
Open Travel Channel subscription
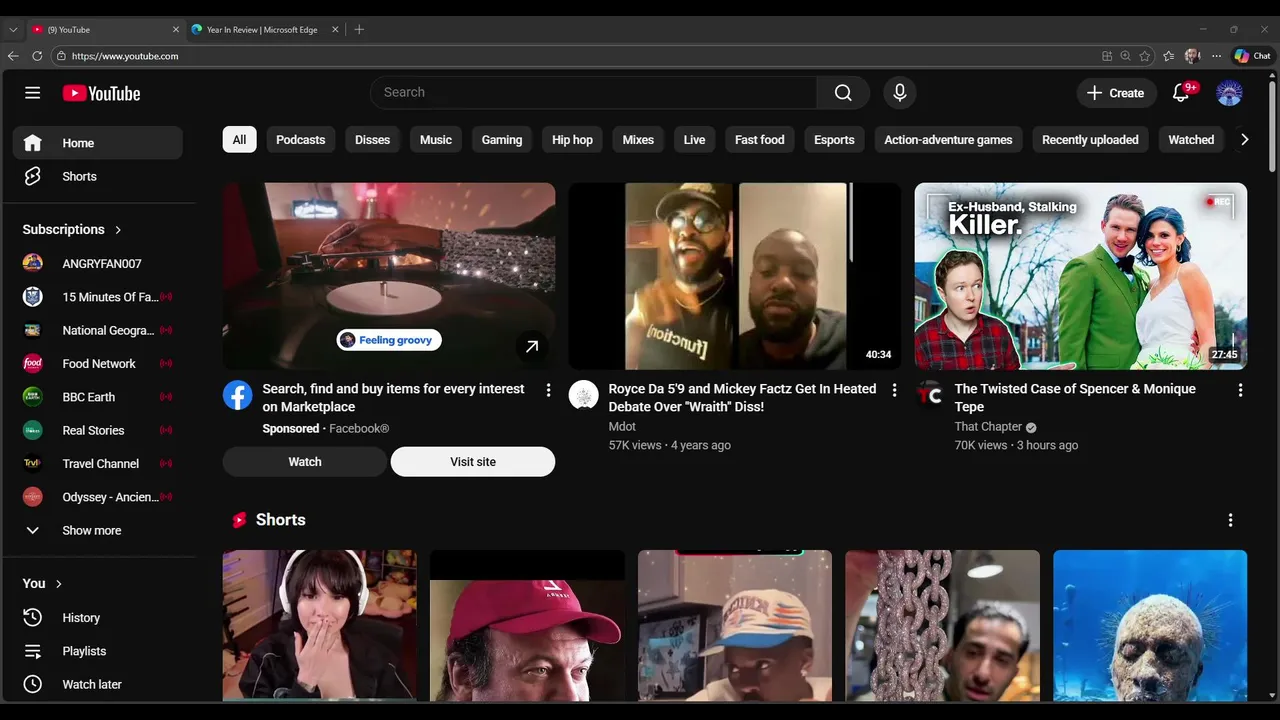(x=98, y=464)
